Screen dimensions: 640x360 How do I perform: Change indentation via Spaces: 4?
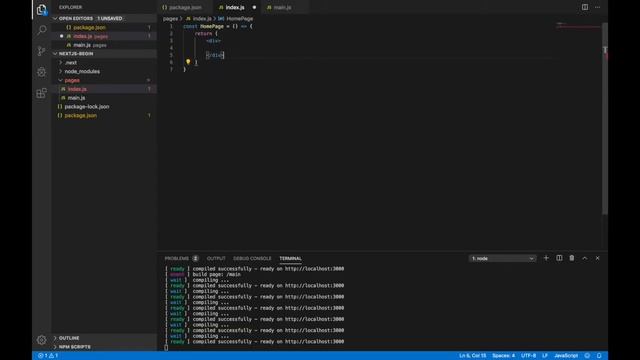[504, 356]
